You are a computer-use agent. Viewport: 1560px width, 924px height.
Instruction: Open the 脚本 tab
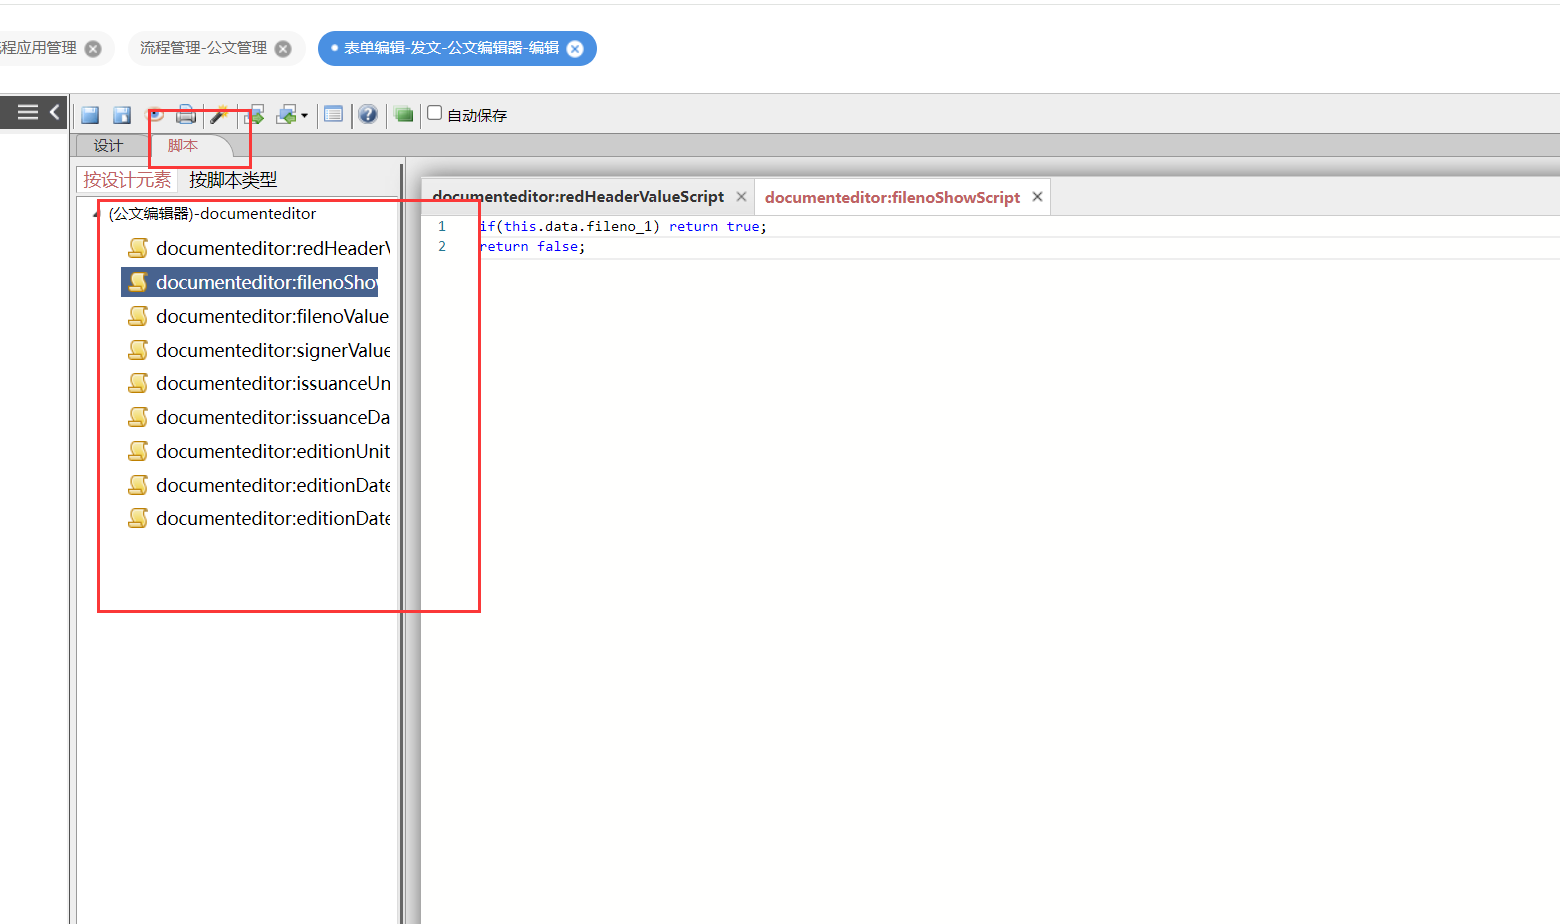pos(183,146)
